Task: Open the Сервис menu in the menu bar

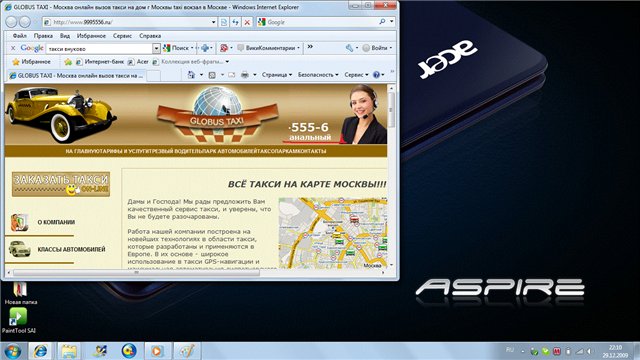Action: 122,36
